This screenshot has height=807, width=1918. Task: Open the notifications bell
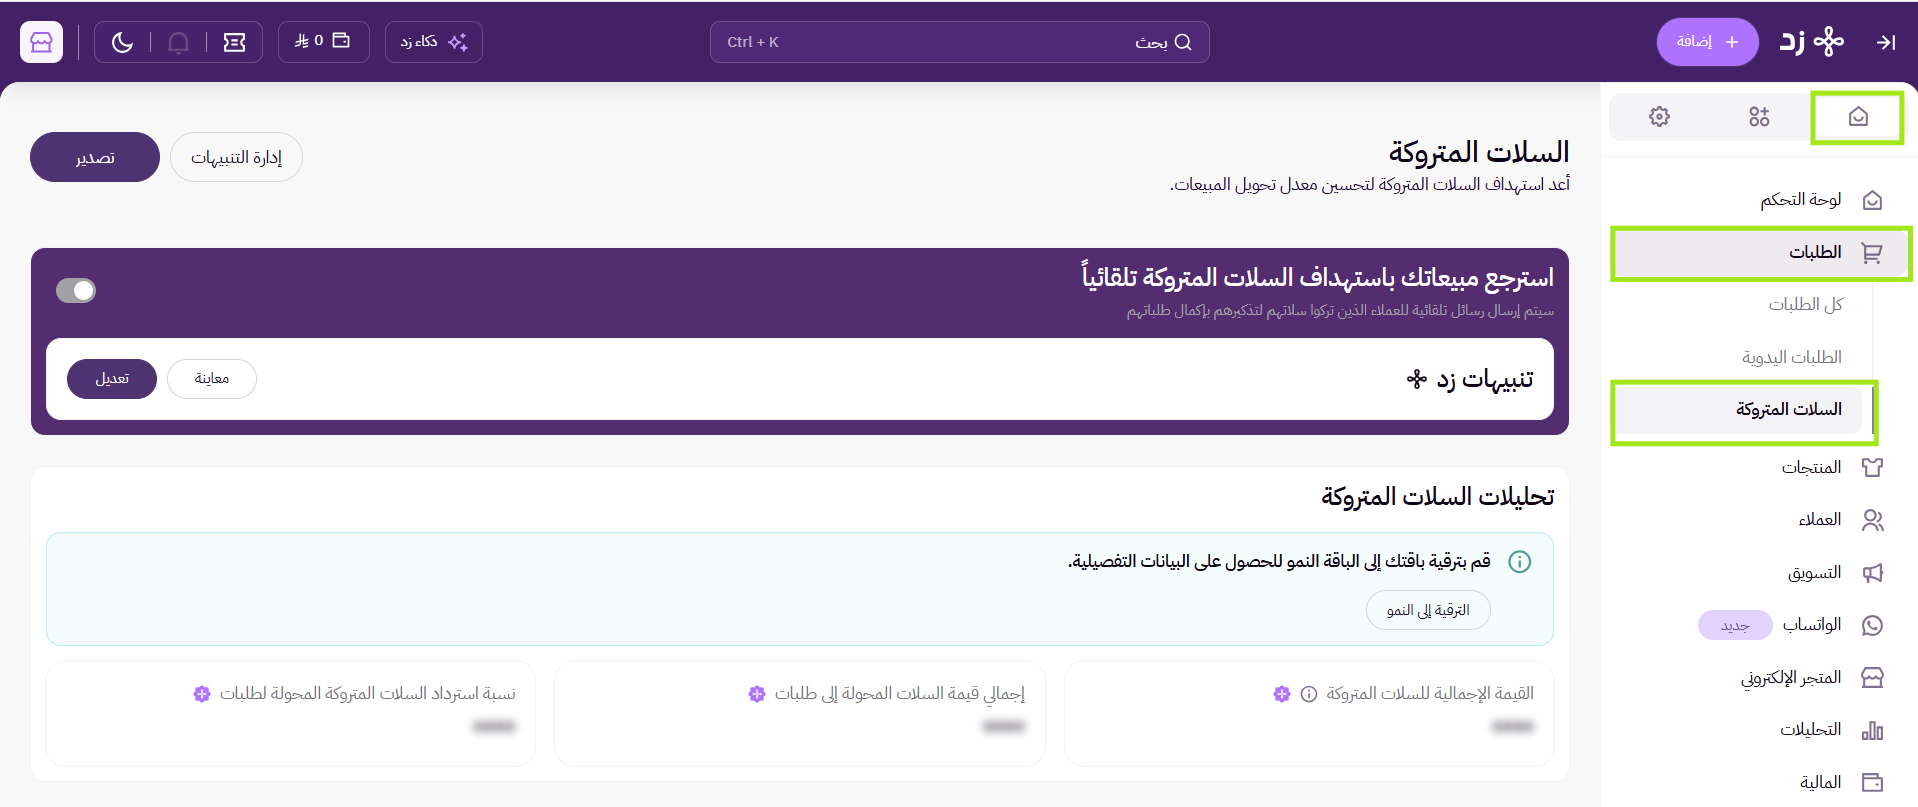(x=178, y=42)
